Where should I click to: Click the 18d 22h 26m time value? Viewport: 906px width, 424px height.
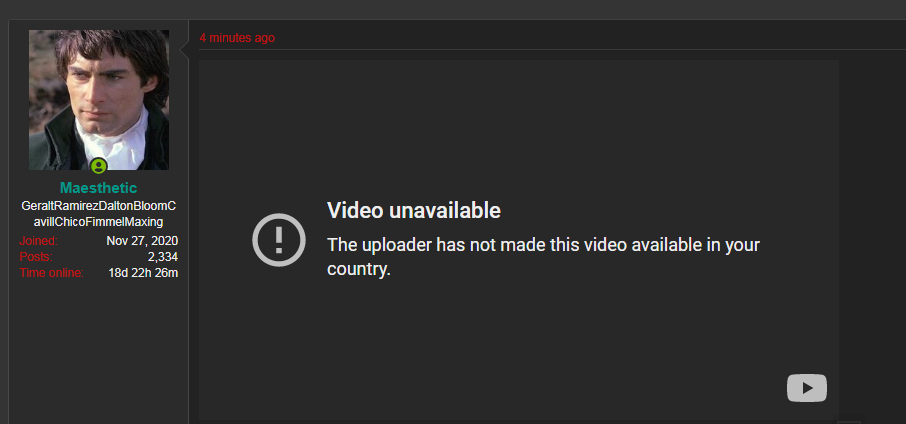143,273
